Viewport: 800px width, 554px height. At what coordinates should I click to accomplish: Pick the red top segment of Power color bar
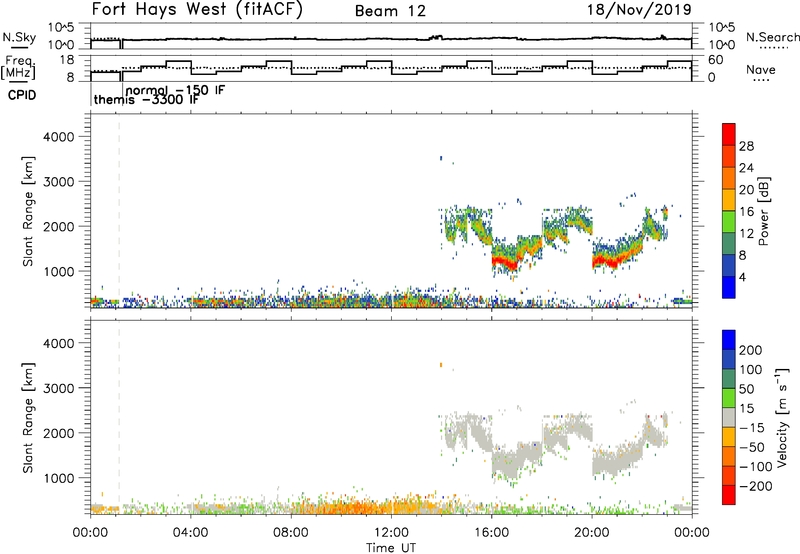(729, 134)
